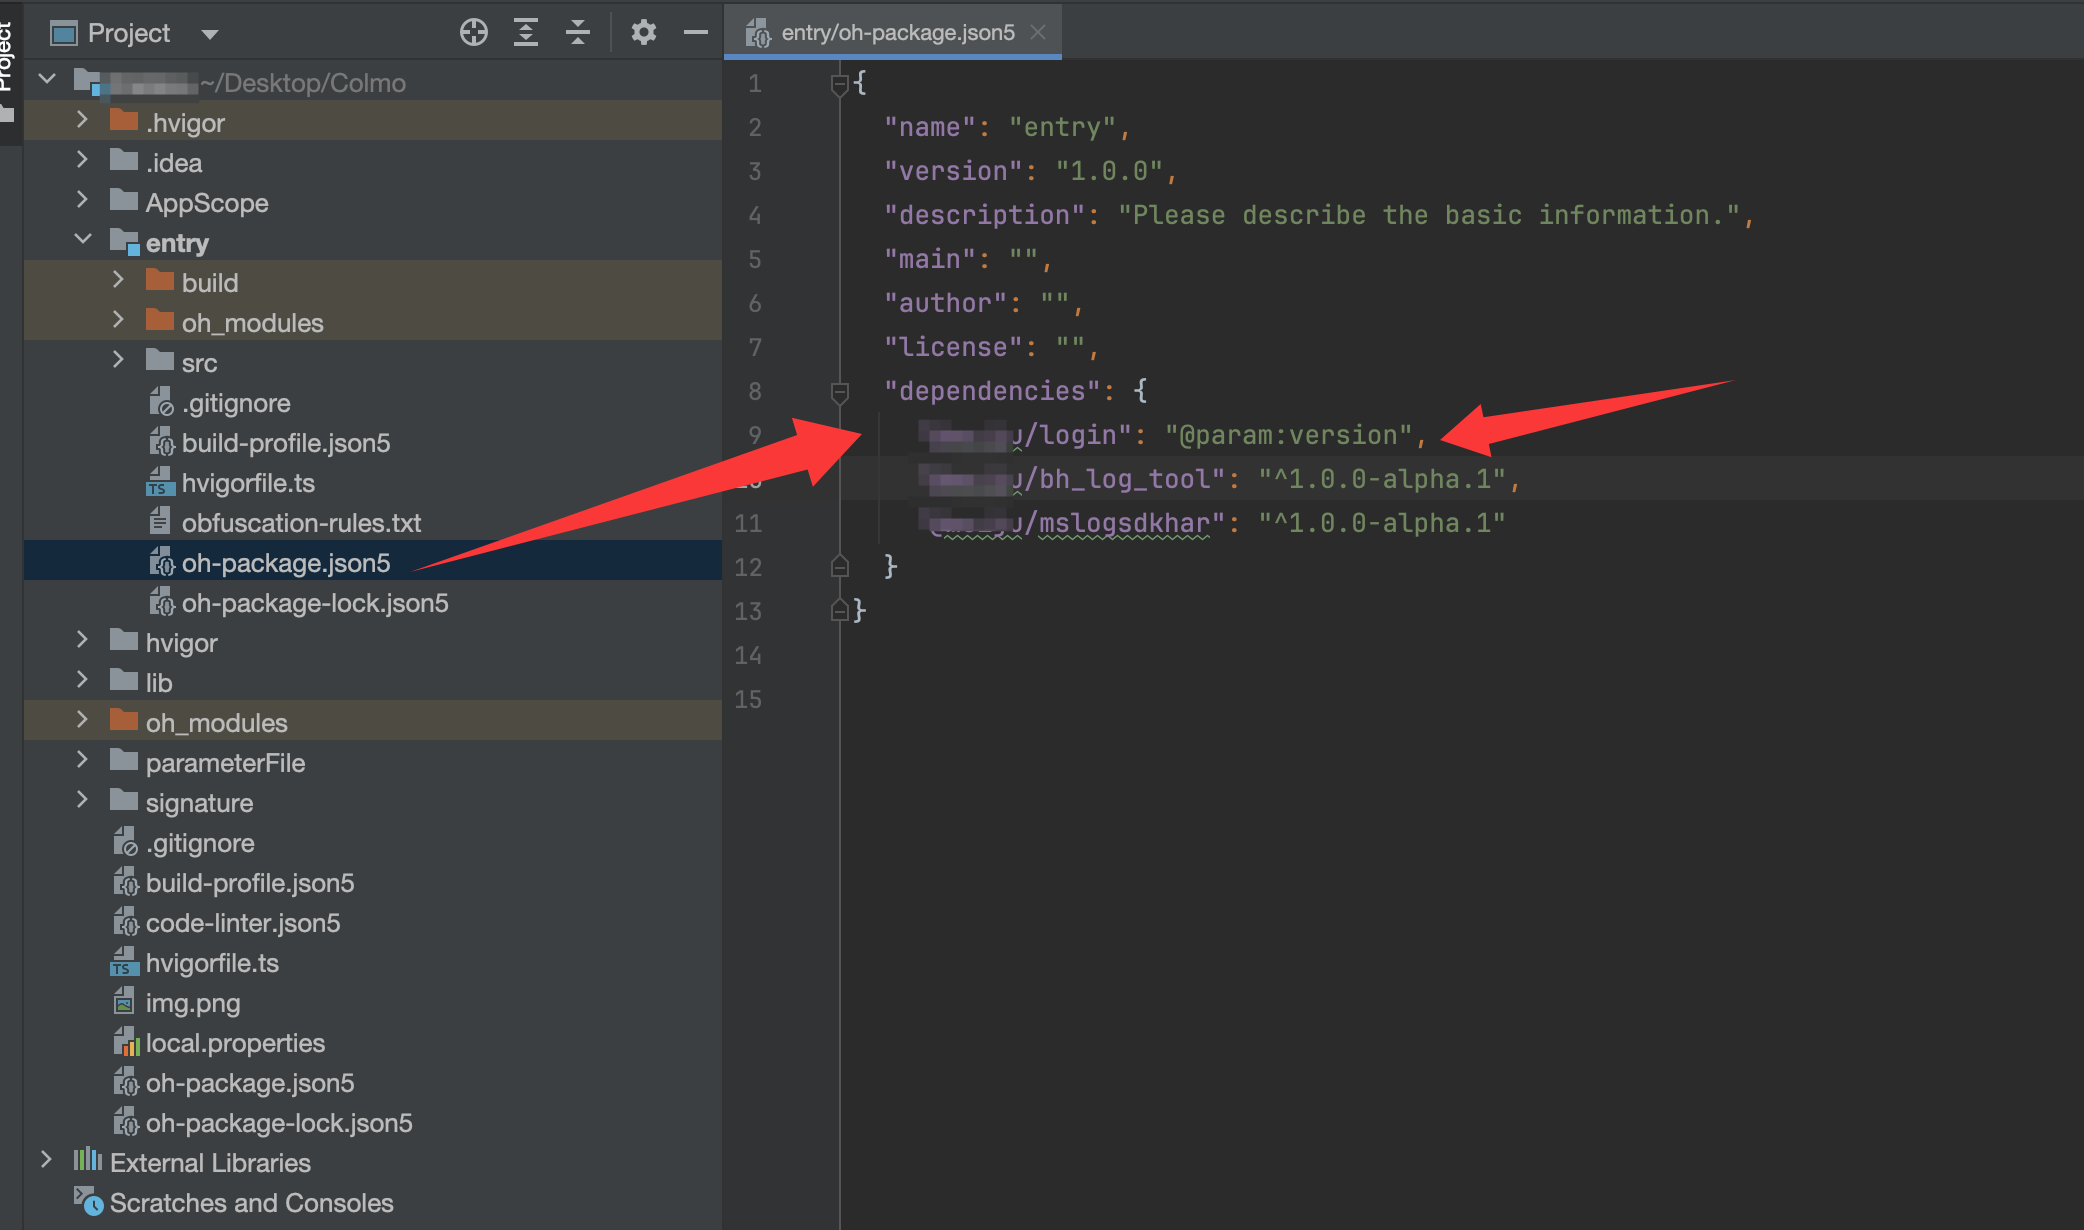Viewport: 2084px width, 1230px height.
Task: Click the Select Opened File target icon
Action: pos(473,33)
